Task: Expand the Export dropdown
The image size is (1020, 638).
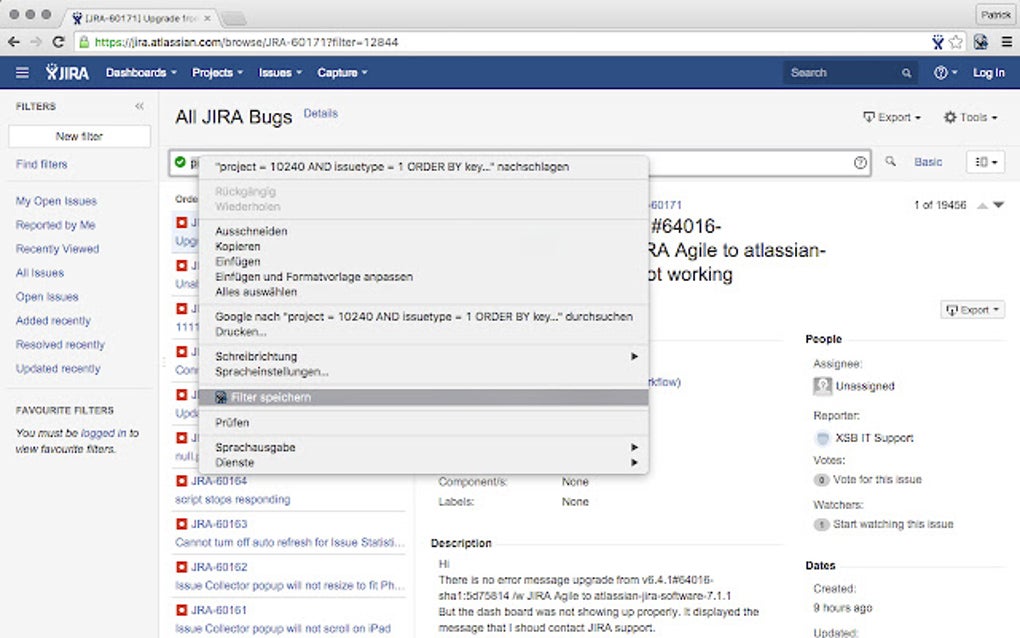Action: pyautogui.click(x=971, y=309)
